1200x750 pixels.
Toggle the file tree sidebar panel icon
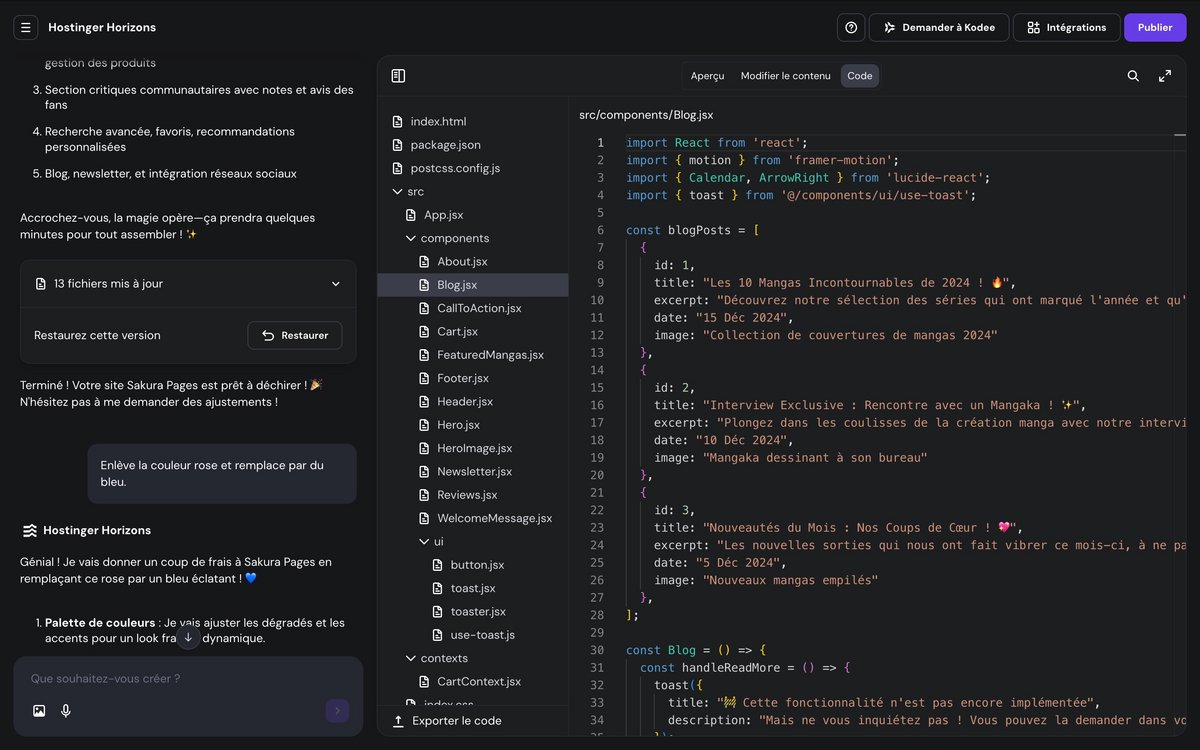click(398, 76)
